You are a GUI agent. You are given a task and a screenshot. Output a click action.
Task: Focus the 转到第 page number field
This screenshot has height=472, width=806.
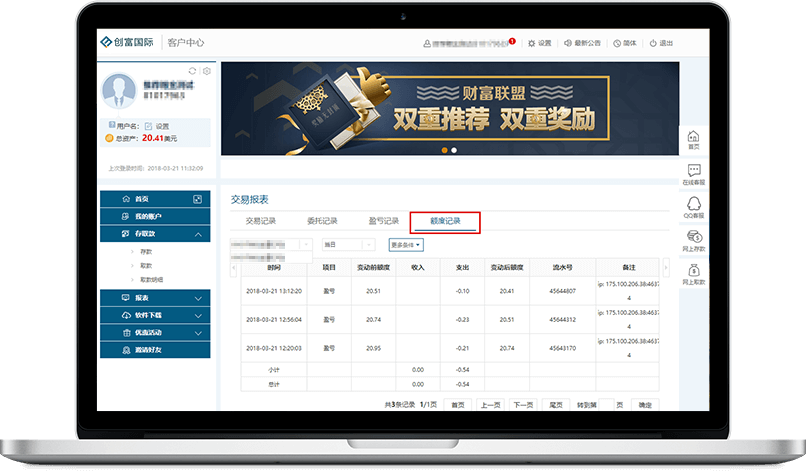(606, 405)
